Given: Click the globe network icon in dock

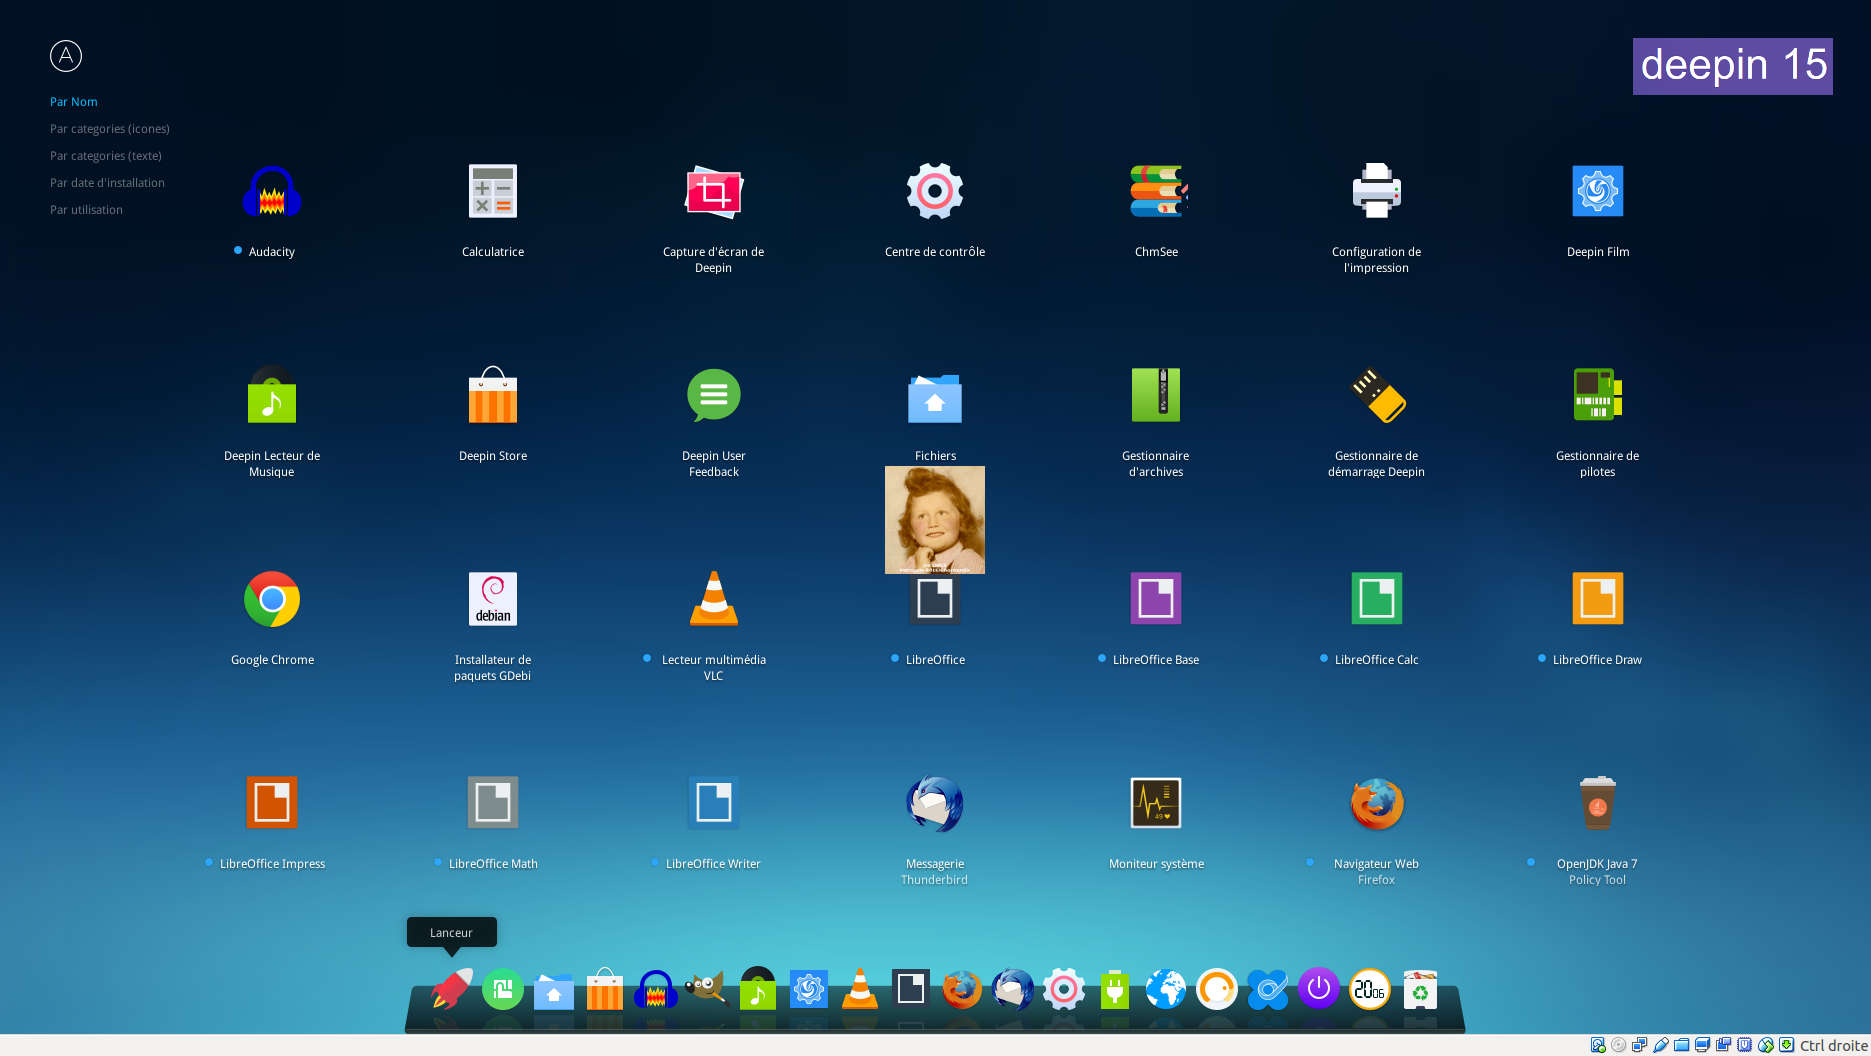Looking at the screenshot, I should coord(1166,989).
